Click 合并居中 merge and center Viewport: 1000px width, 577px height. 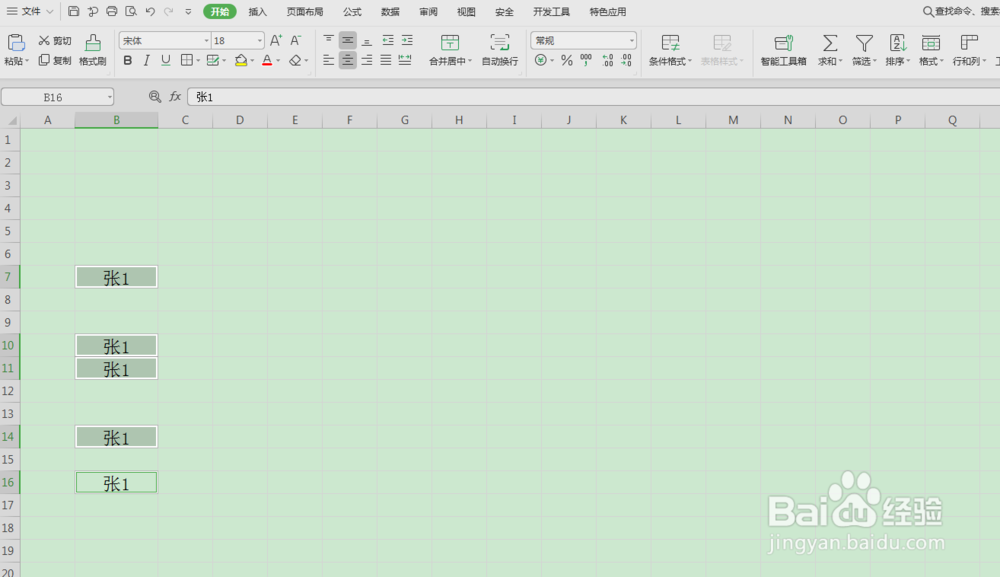pyautogui.click(x=450, y=50)
